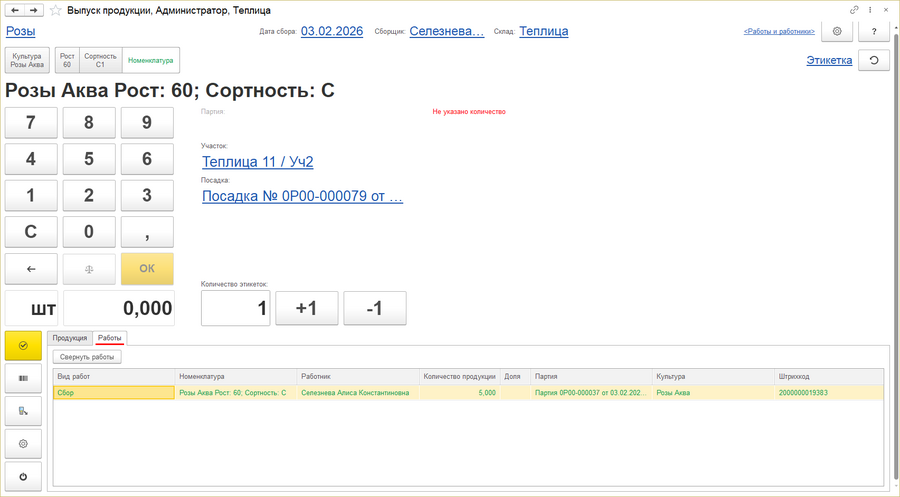
Task: Click the Штрихкод column header
Action: [829, 376]
